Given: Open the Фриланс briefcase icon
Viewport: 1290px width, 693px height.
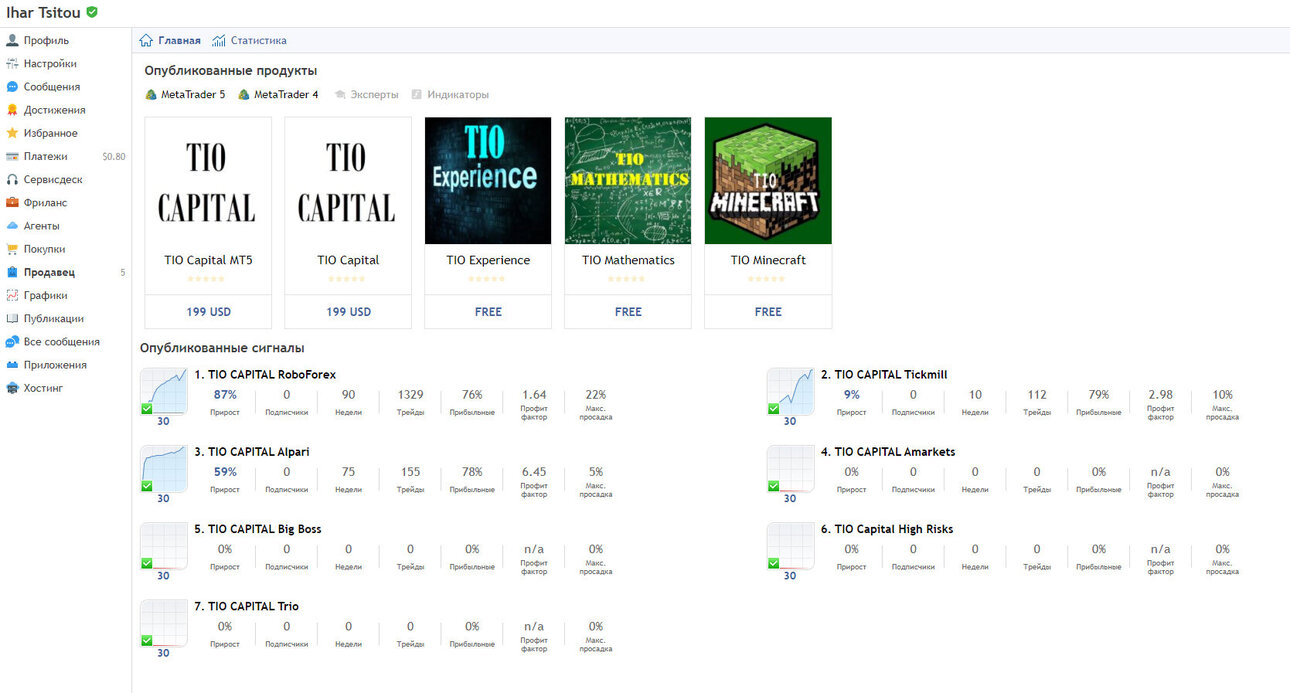Looking at the screenshot, I should tap(12, 202).
